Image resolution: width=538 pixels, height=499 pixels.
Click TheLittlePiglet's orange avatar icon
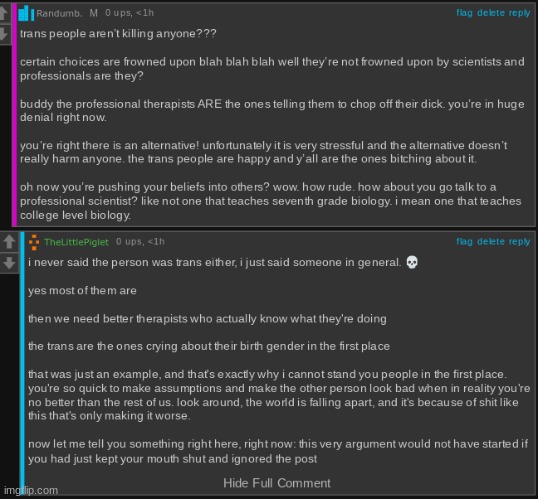click(34, 242)
